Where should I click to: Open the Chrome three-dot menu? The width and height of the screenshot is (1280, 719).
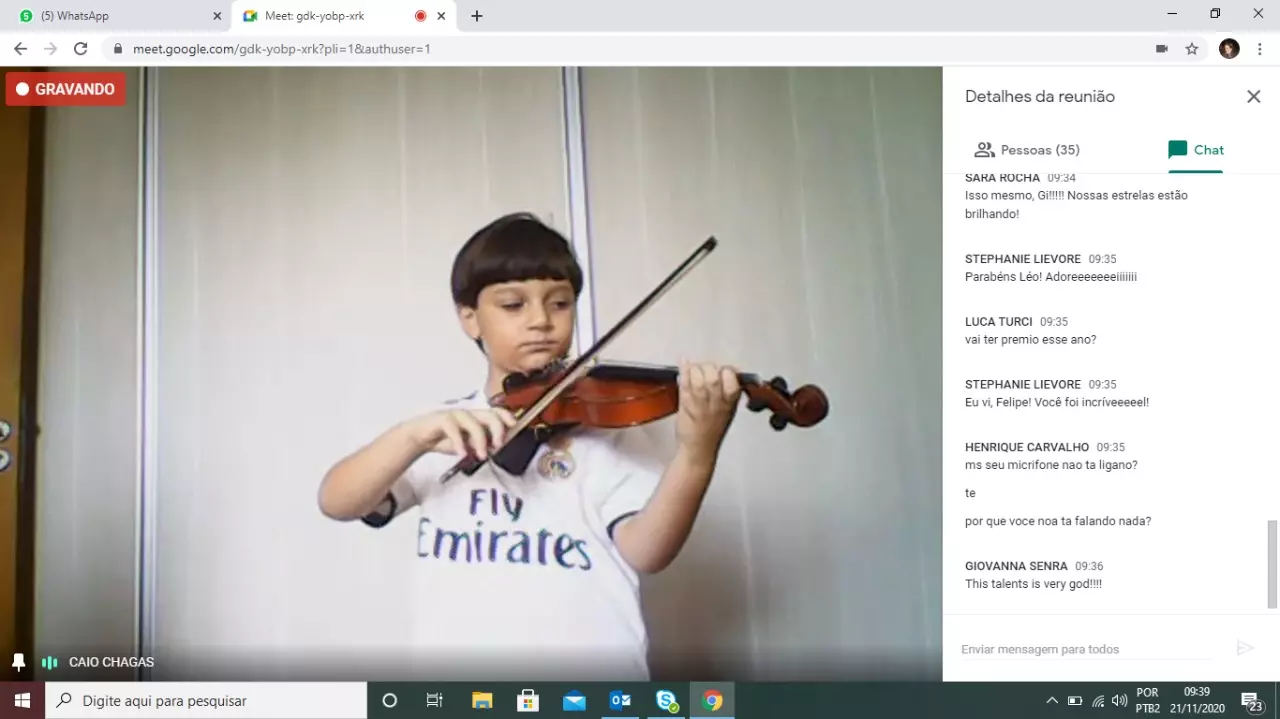[x=1259, y=48]
